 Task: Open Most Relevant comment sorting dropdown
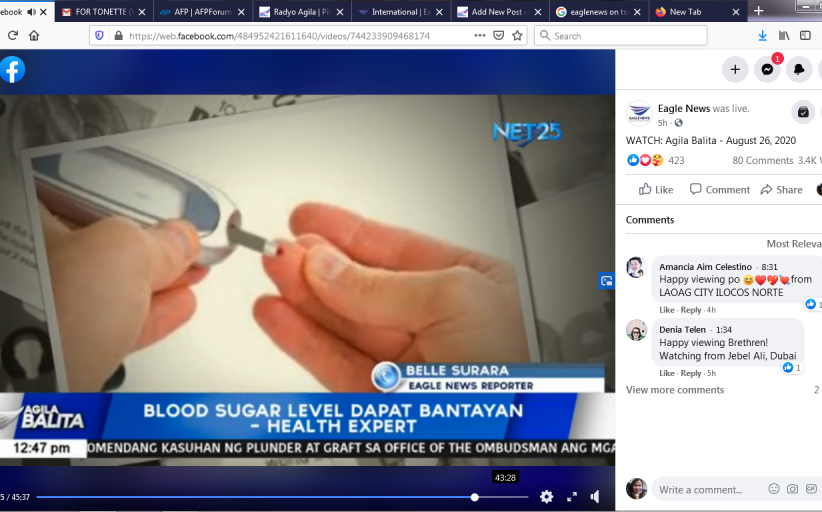[x=793, y=244]
